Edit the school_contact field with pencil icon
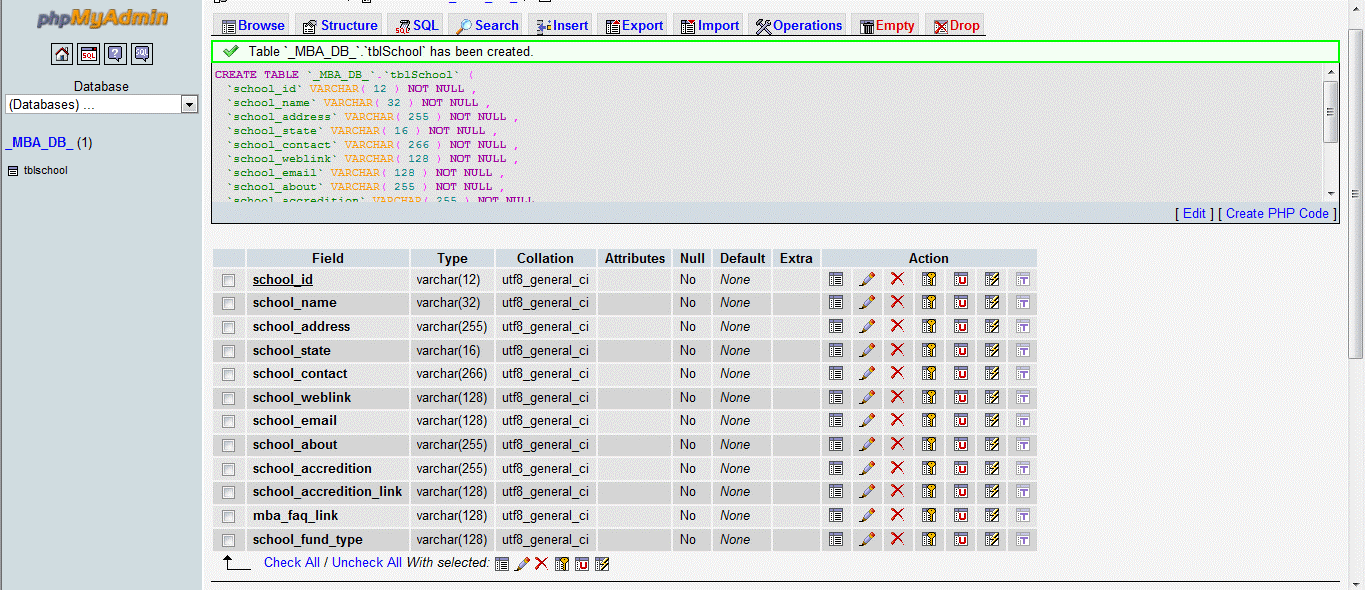The height and width of the screenshot is (590, 1366). (x=867, y=374)
